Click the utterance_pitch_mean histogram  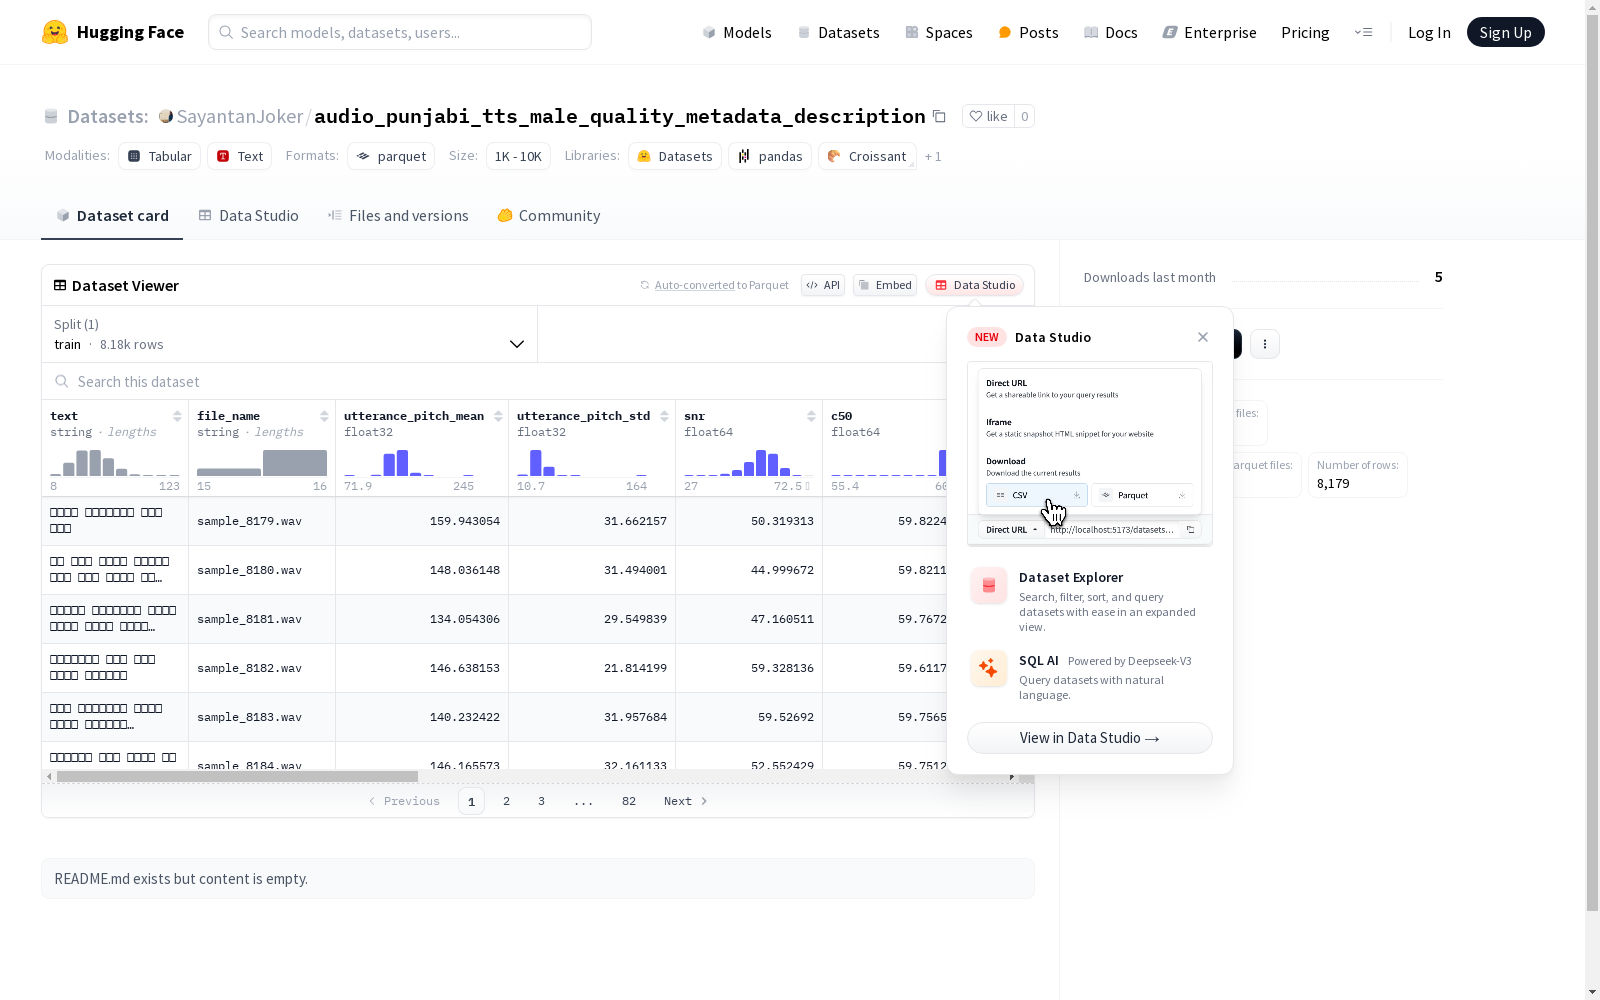[410, 462]
